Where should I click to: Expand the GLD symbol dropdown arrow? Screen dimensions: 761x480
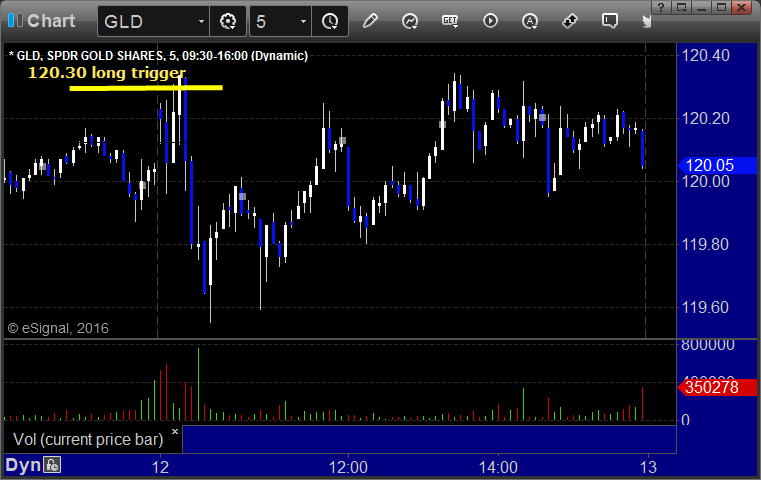201,21
